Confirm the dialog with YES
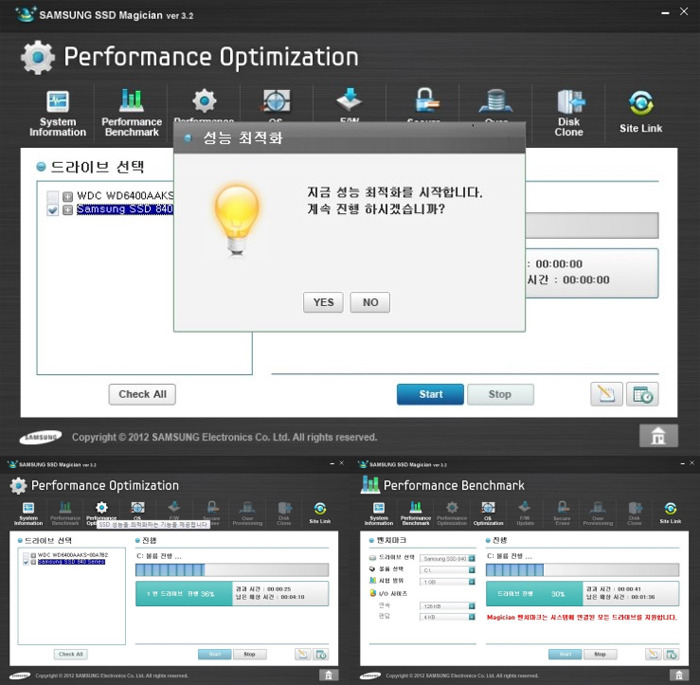This screenshot has width=700, height=685. pyautogui.click(x=323, y=302)
